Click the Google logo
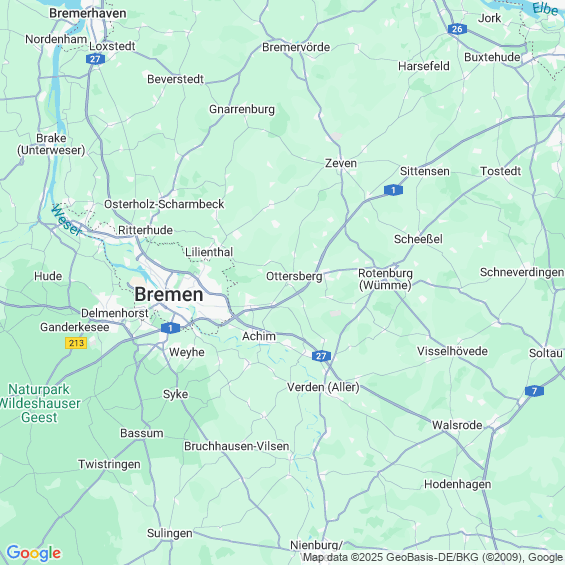The height and width of the screenshot is (565, 565). point(34,553)
